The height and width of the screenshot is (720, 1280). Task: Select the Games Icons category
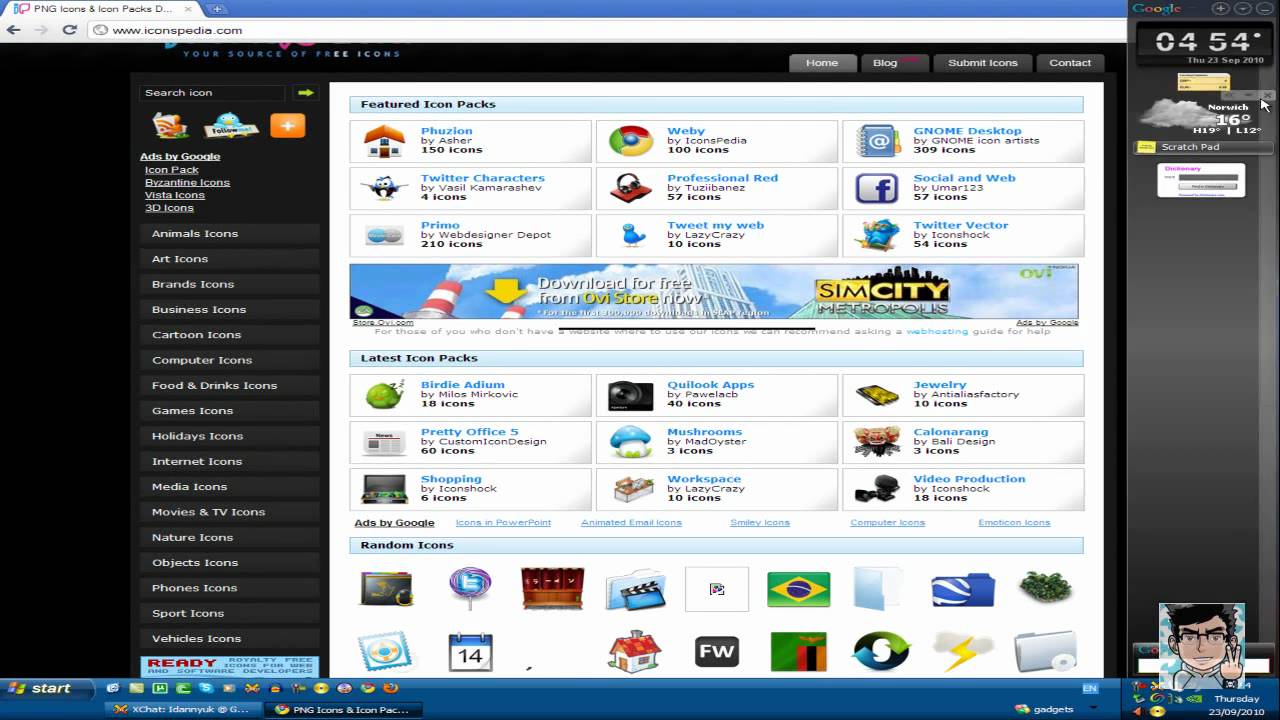click(230, 410)
